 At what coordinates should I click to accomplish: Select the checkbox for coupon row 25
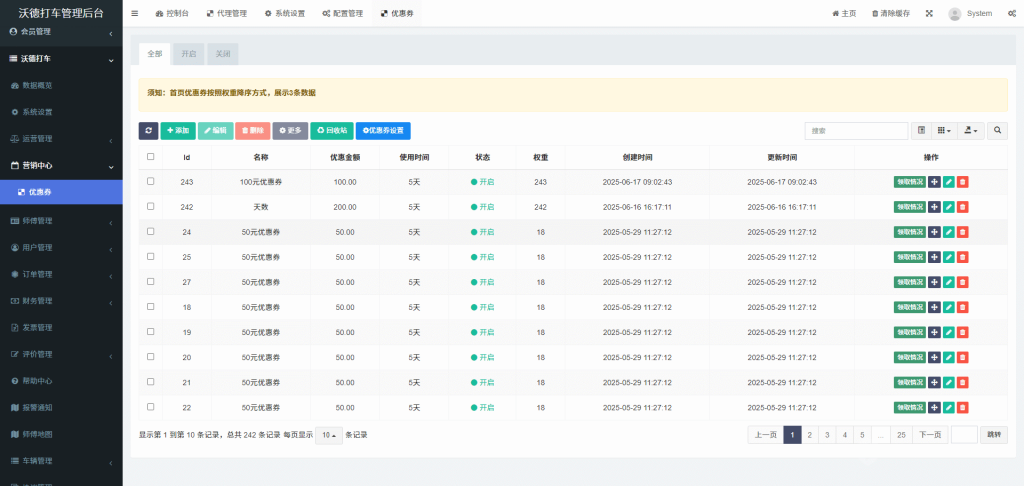[151, 257]
